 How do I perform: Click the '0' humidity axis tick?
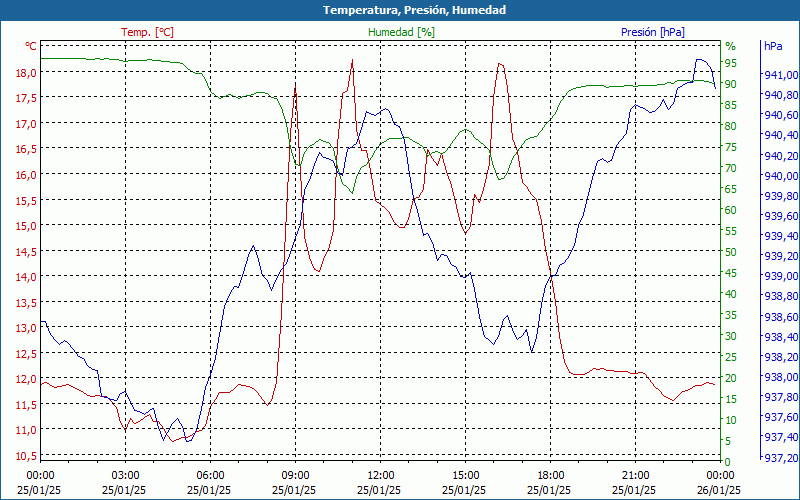coord(728,462)
